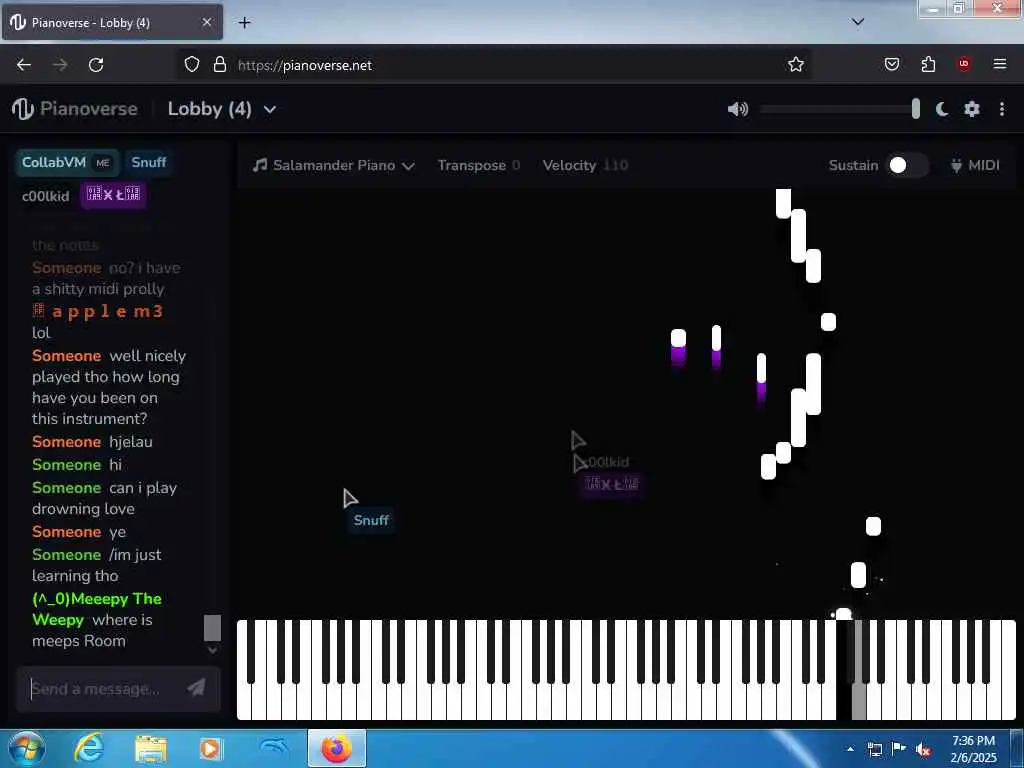Click the muted volume tray icon
The image size is (1024, 768).
[923, 750]
